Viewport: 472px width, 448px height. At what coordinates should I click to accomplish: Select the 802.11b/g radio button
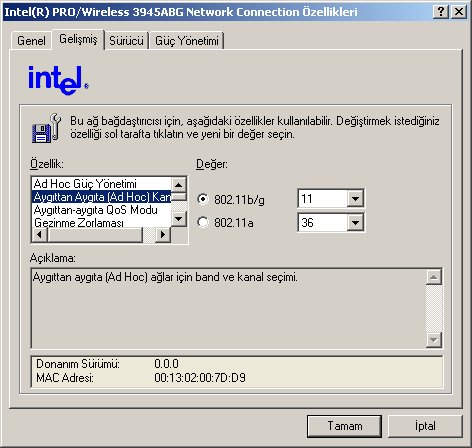point(203,199)
